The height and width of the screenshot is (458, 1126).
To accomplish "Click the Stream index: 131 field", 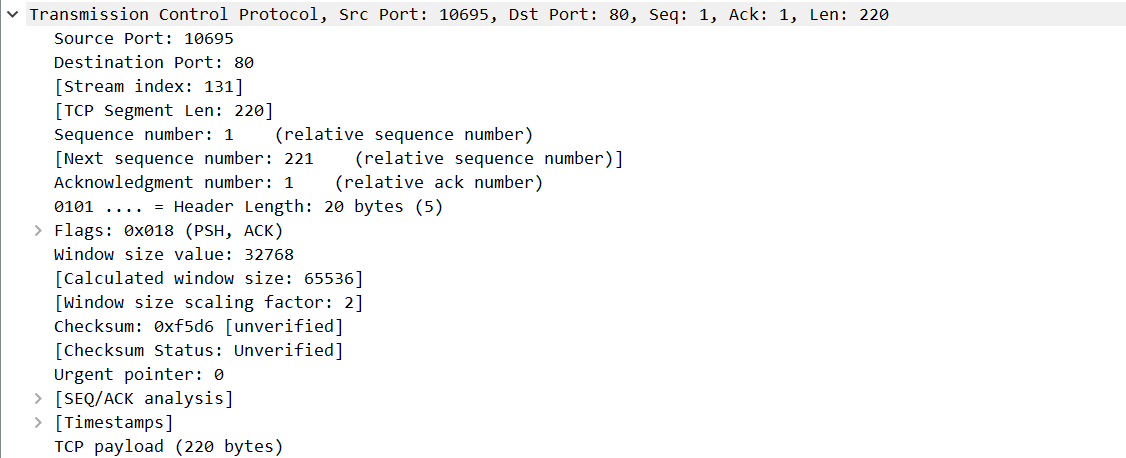I will coord(148,87).
